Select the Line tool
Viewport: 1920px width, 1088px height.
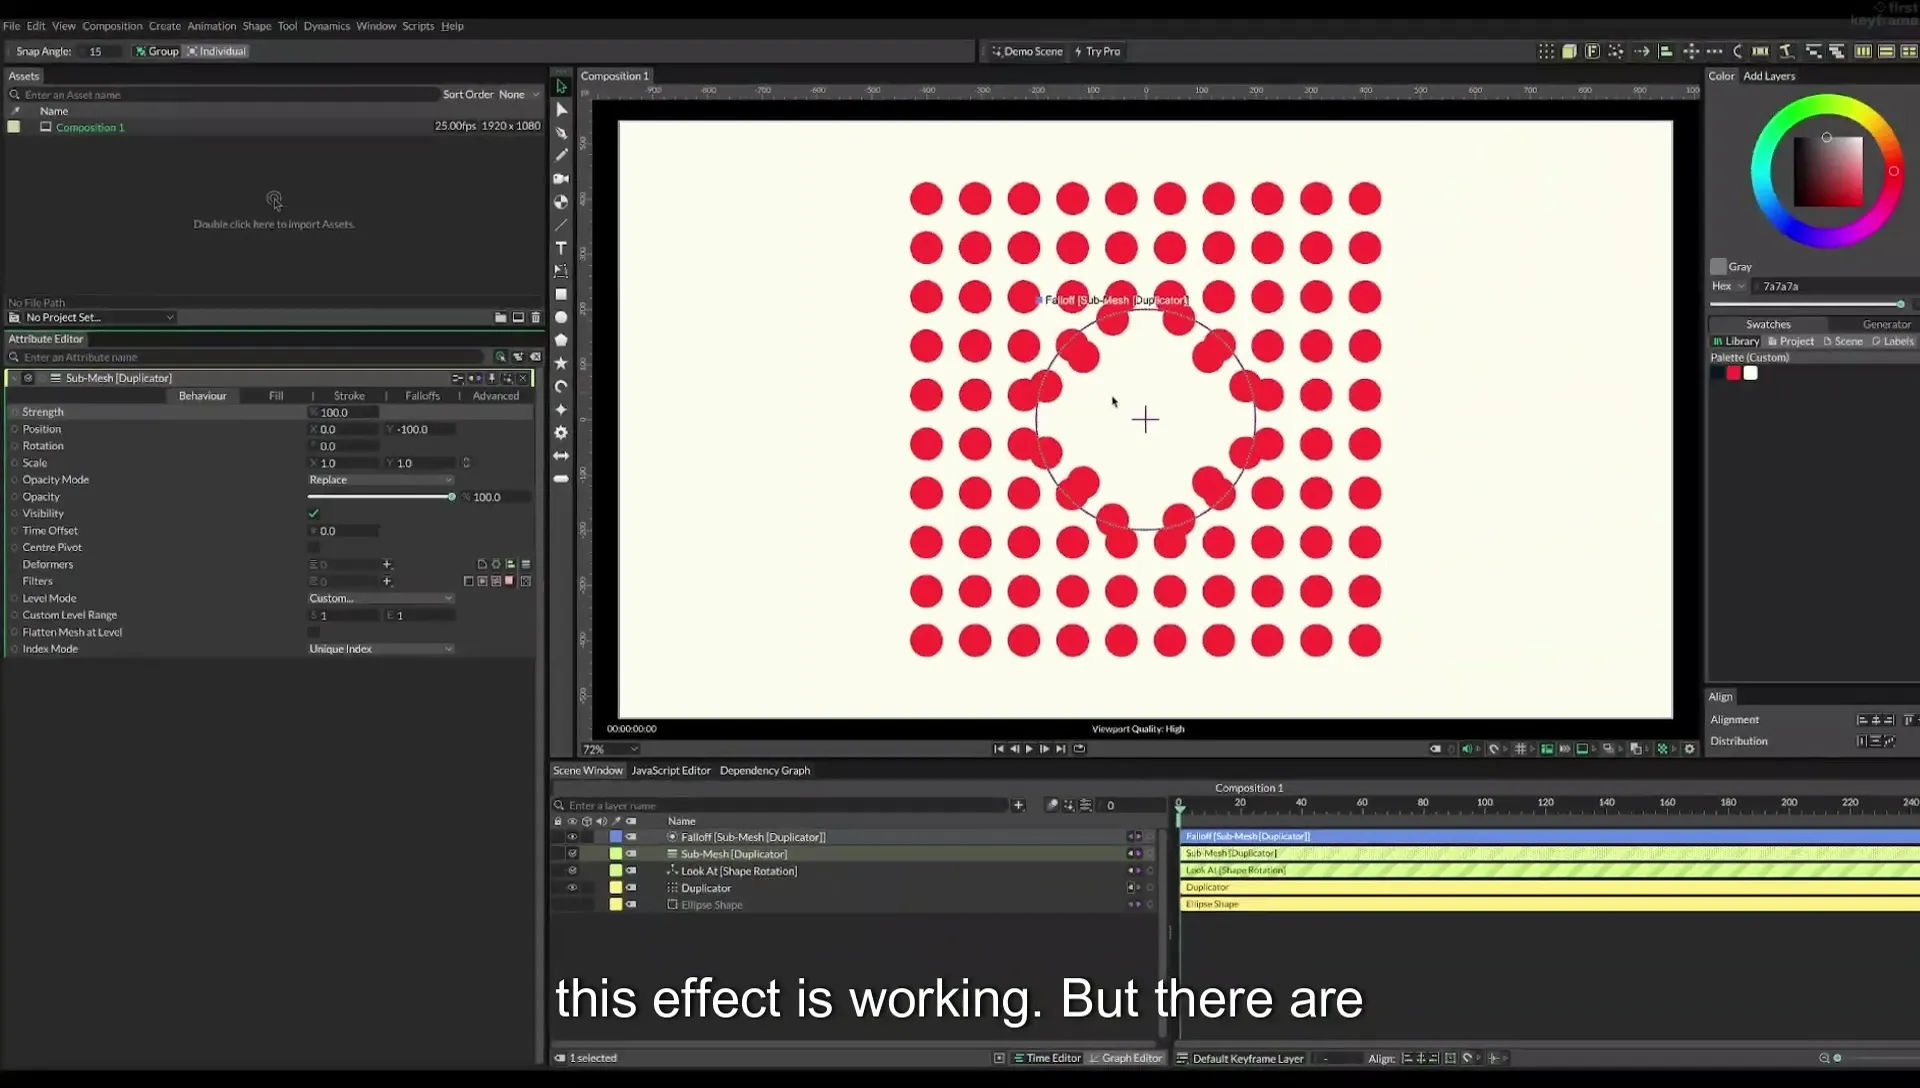(x=561, y=225)
